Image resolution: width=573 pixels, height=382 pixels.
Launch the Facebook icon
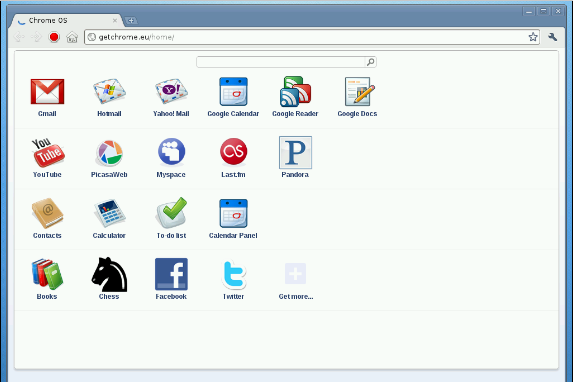pyautogui.click(x=171, y=274)
